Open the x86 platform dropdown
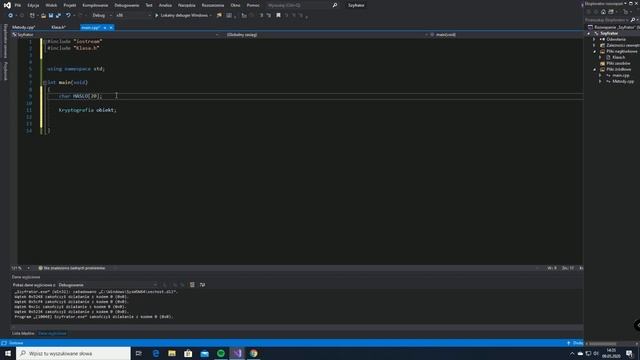The height and width of the screenshot is (360, 640). [133, 16]
